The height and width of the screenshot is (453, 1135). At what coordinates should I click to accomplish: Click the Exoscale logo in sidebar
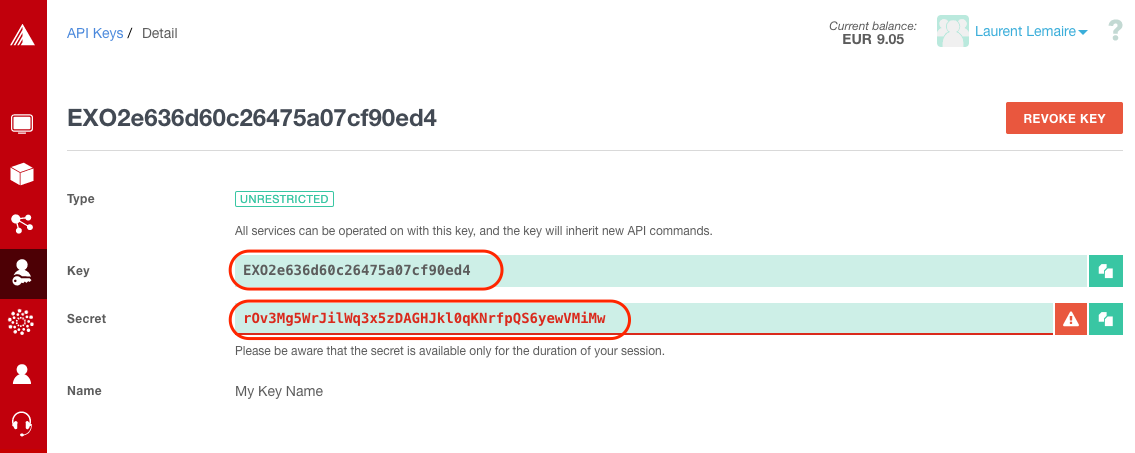click(x=23, y=34)
